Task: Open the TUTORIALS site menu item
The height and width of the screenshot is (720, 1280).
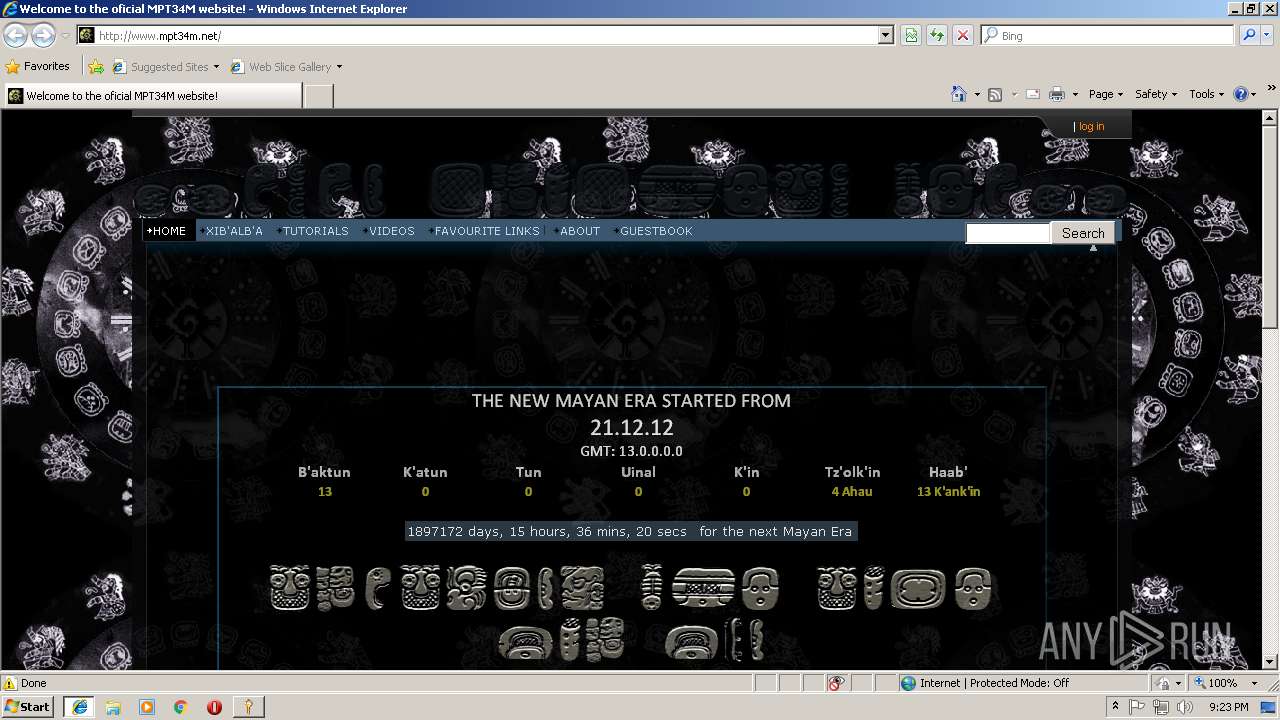Action: tap(313, 231)
